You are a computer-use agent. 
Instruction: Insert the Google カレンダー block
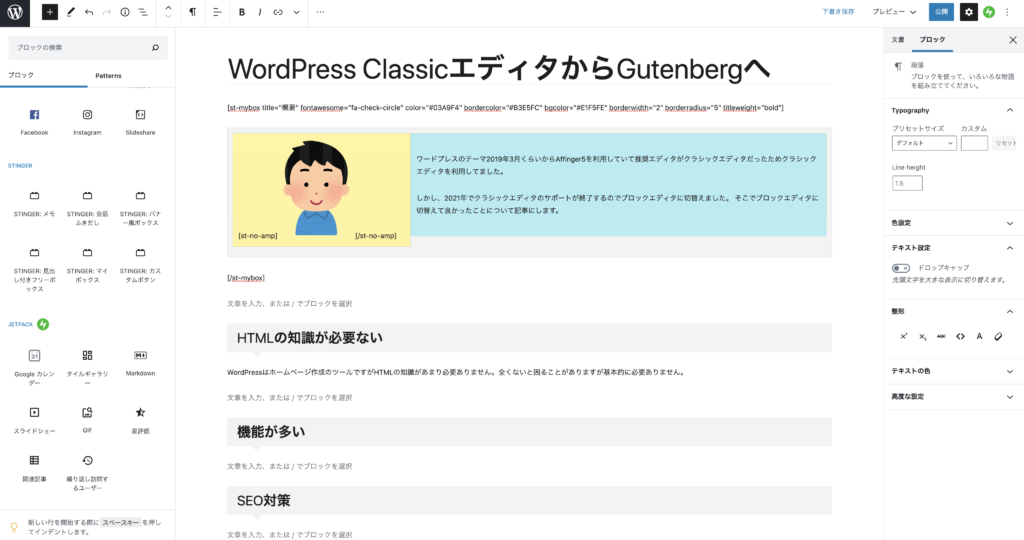pyautogui.click(x=34, y=367)
